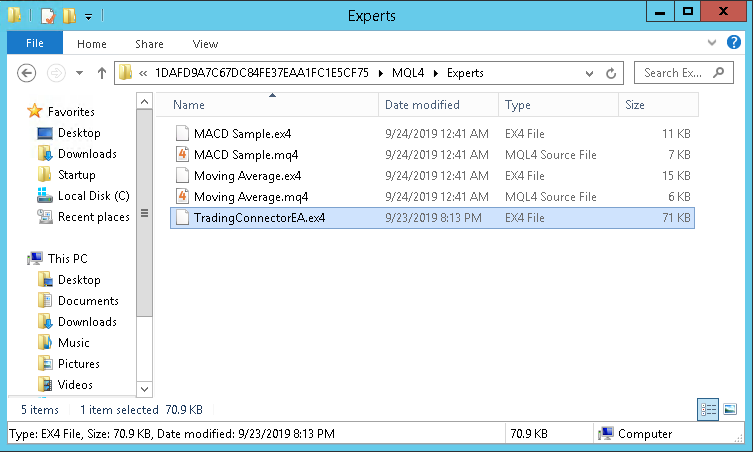Open the View ribbon tab
The height and width of the screenshot is (452, 753).
[x=205, y=44]
